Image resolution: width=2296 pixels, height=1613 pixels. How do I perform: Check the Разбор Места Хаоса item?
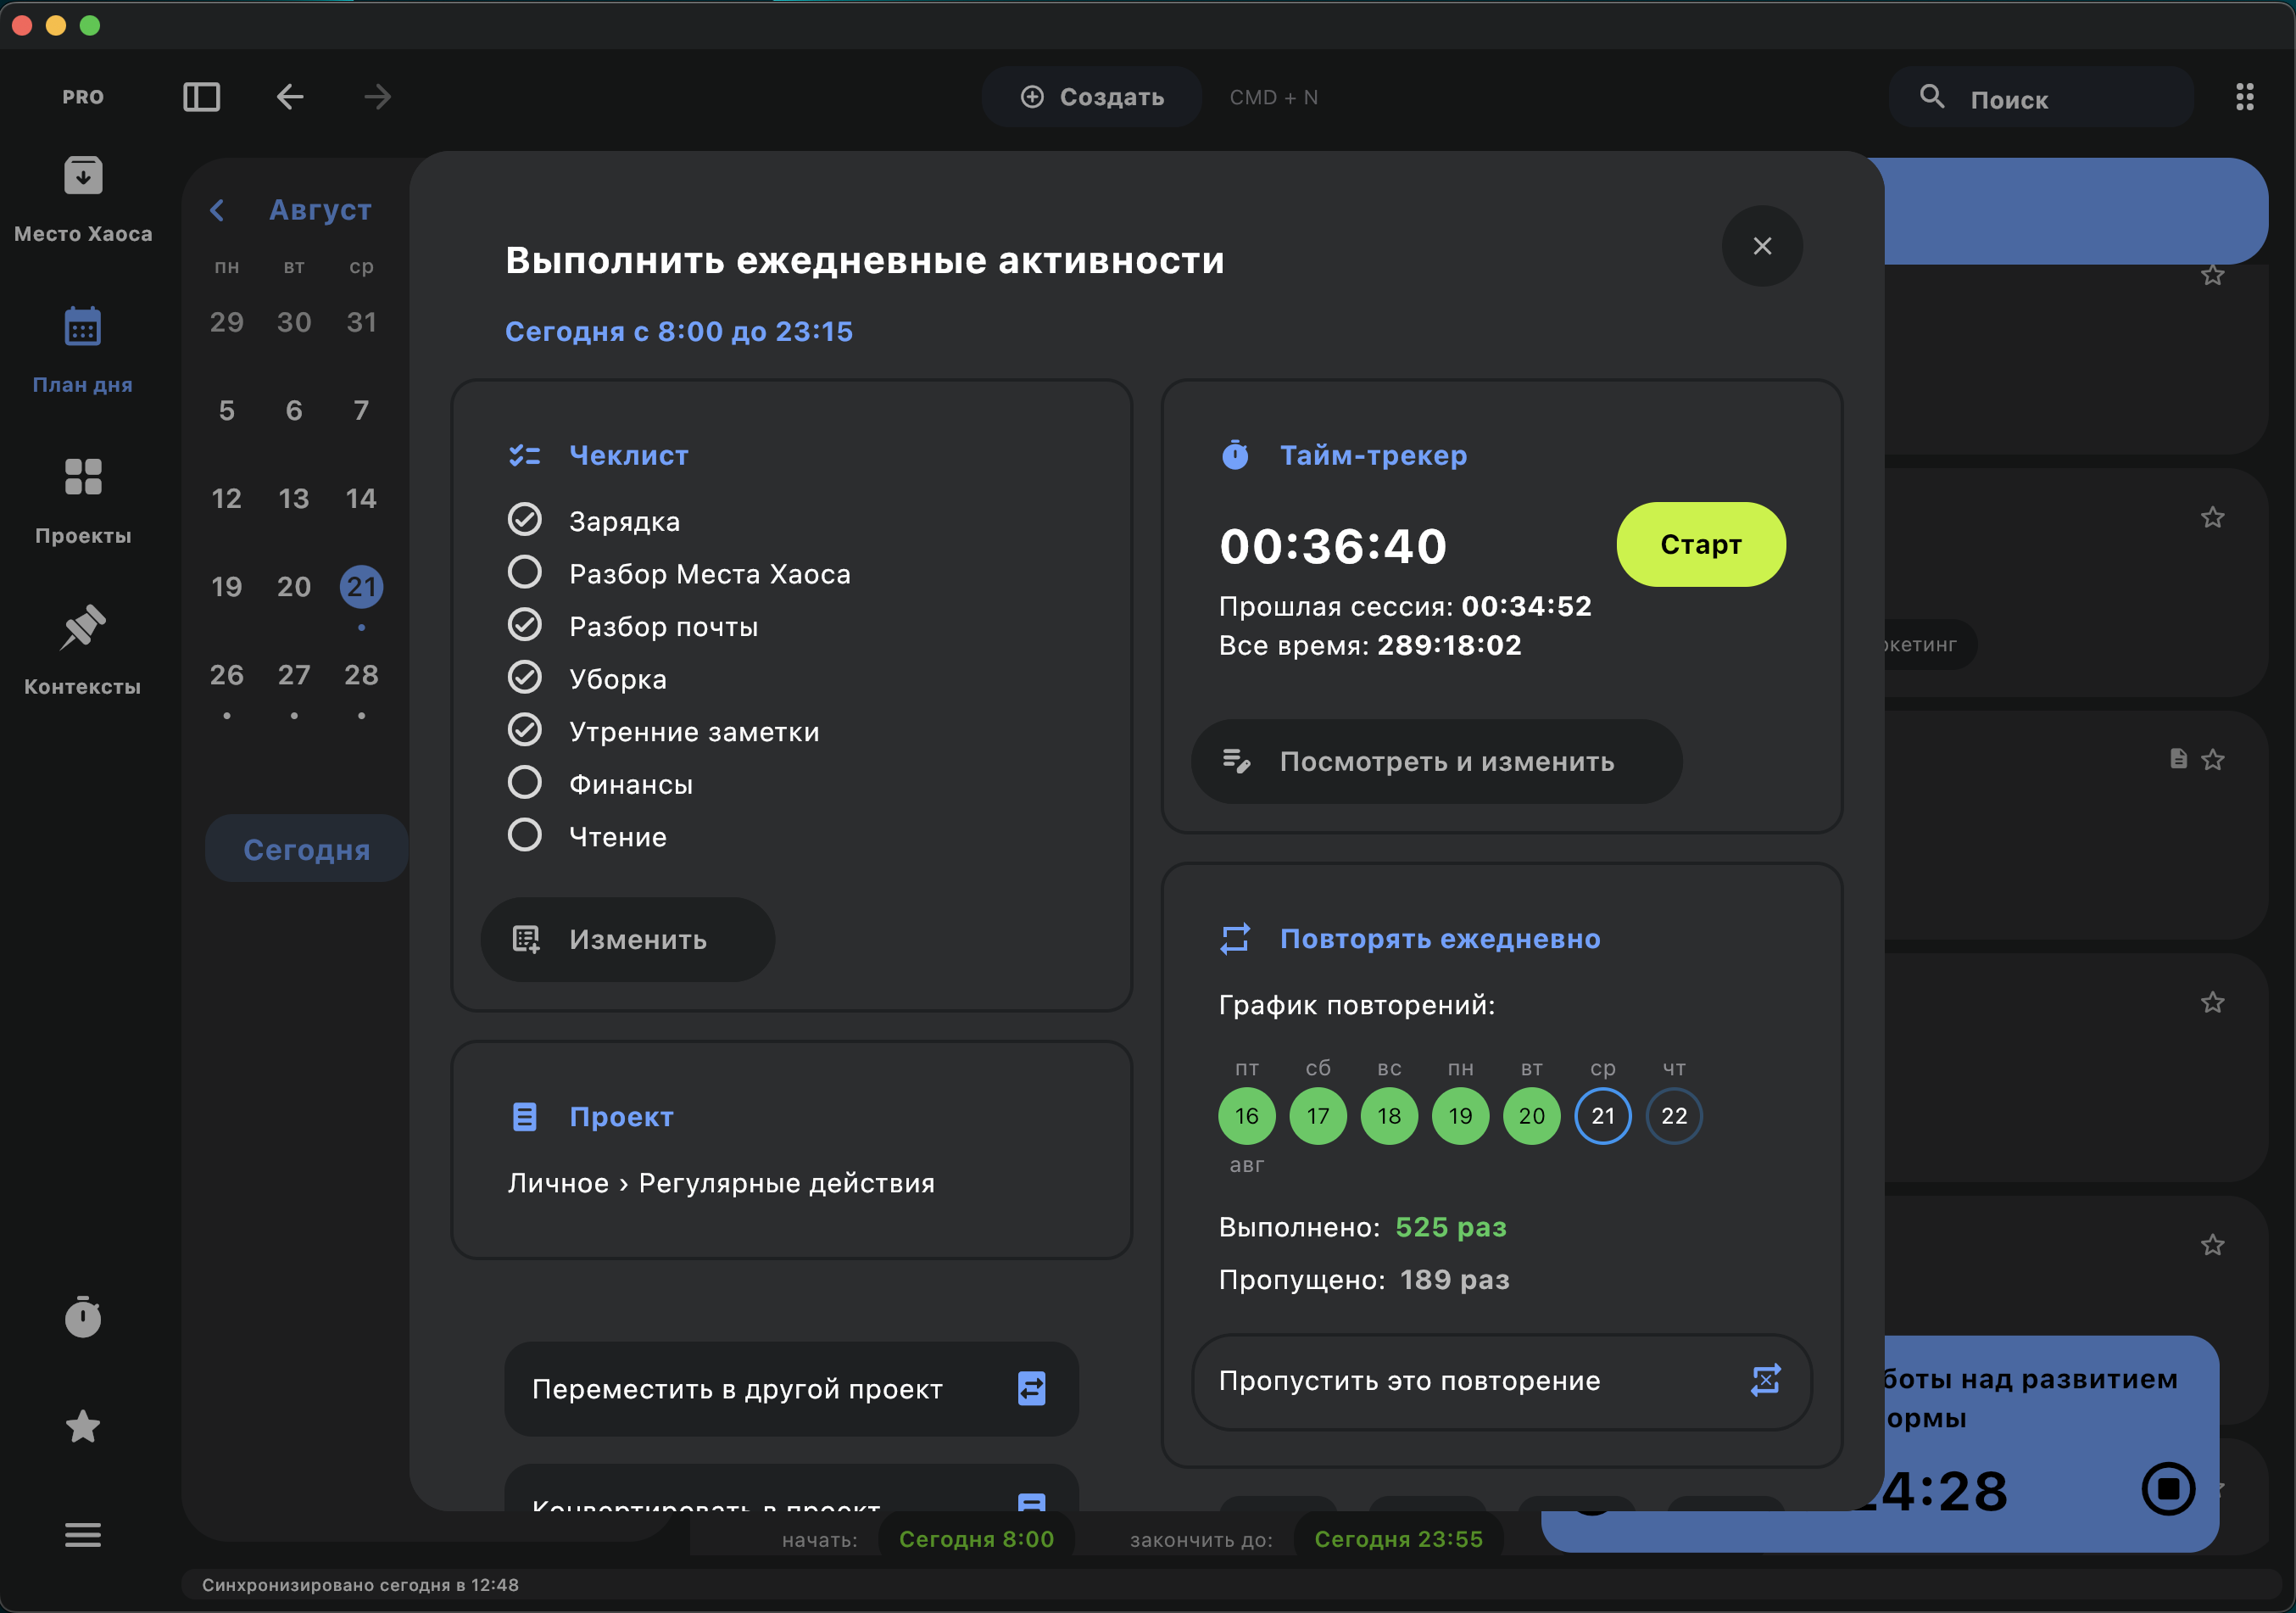(x=525, y=573)
